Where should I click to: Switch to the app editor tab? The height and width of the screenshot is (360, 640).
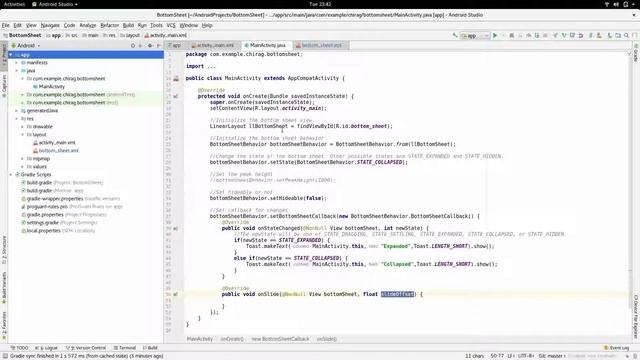coord(175,45)
